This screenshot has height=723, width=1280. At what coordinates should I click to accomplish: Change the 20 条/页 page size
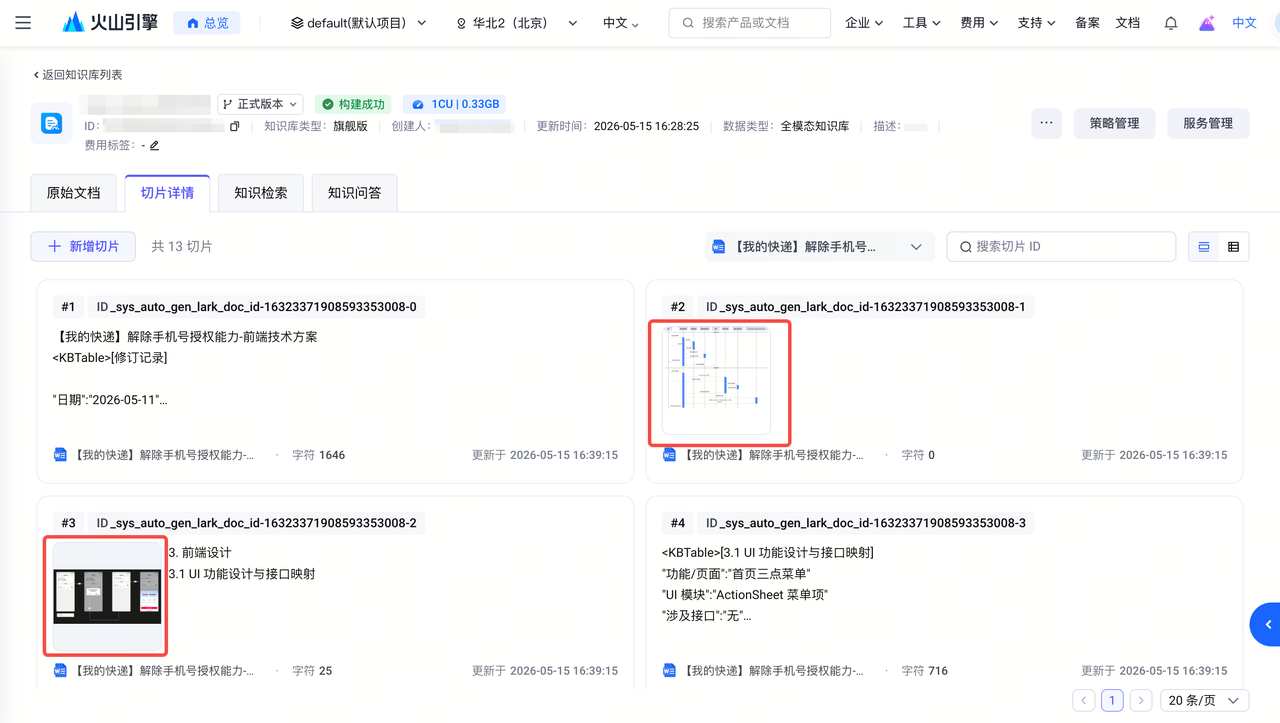click(x=1204, y=701)
